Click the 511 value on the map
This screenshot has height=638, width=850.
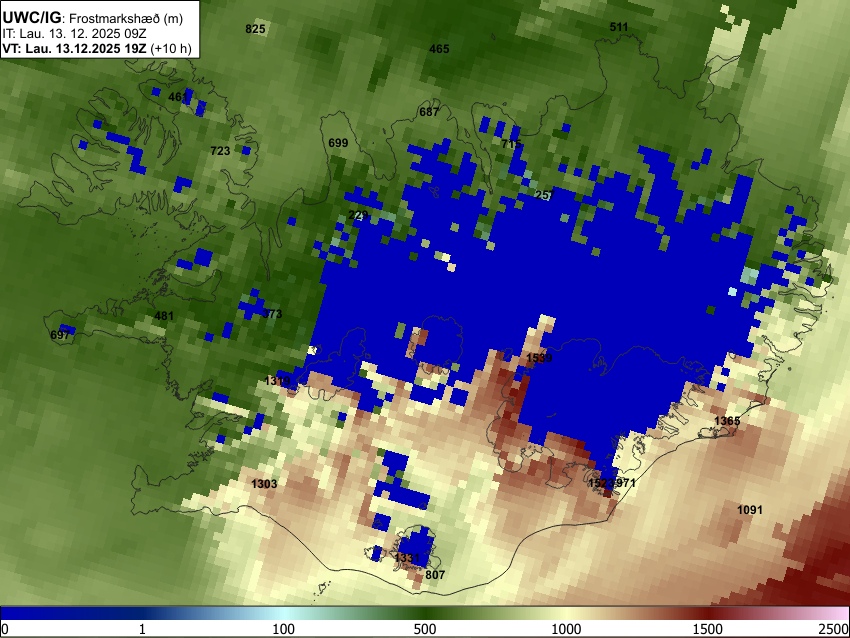pos(619,27)
